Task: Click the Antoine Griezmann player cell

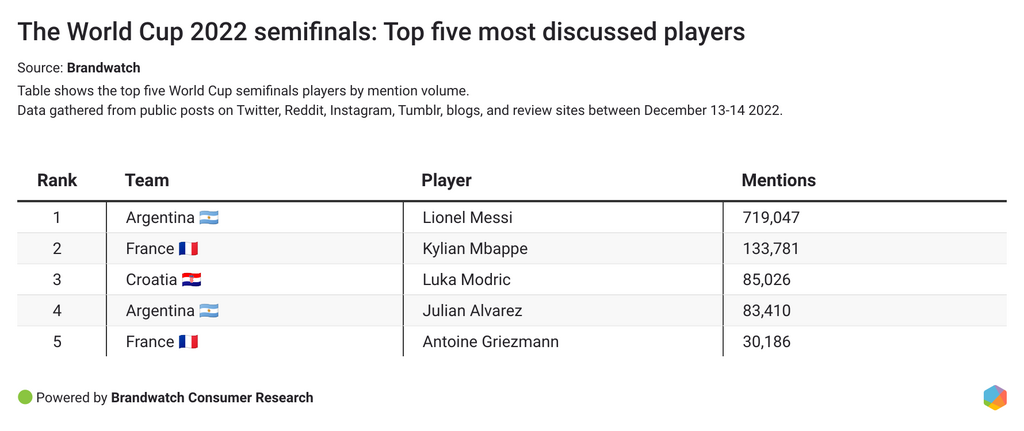Action: coord(490,342)
